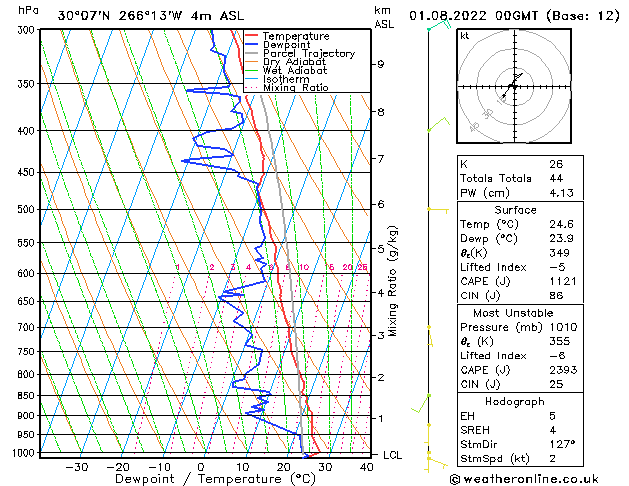Click the 1000 pressure level label
Screen dimensions: 629x486
pyautogui.click(x=26, y=453)
